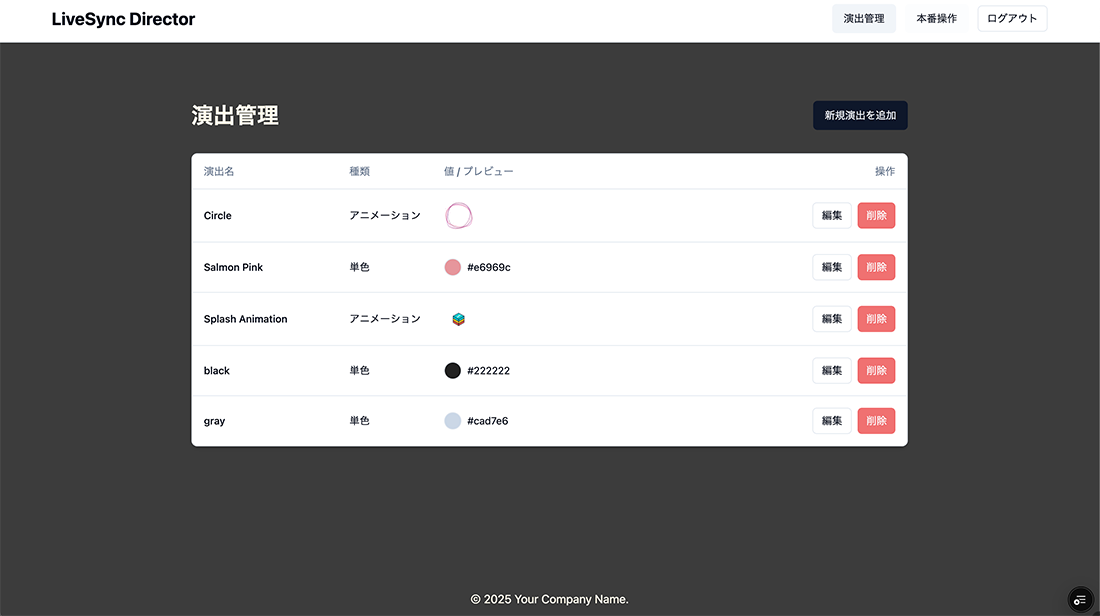Switch to the 本番操作 tab
Screen dimensions: 1100x616
(x=936, y=18)
